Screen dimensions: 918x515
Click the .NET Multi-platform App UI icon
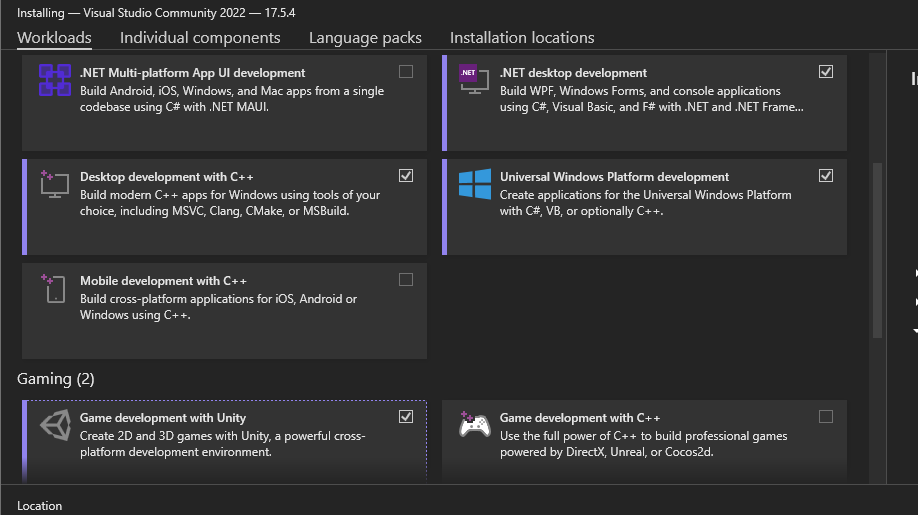pyautogui.click(x=54, y=80)
